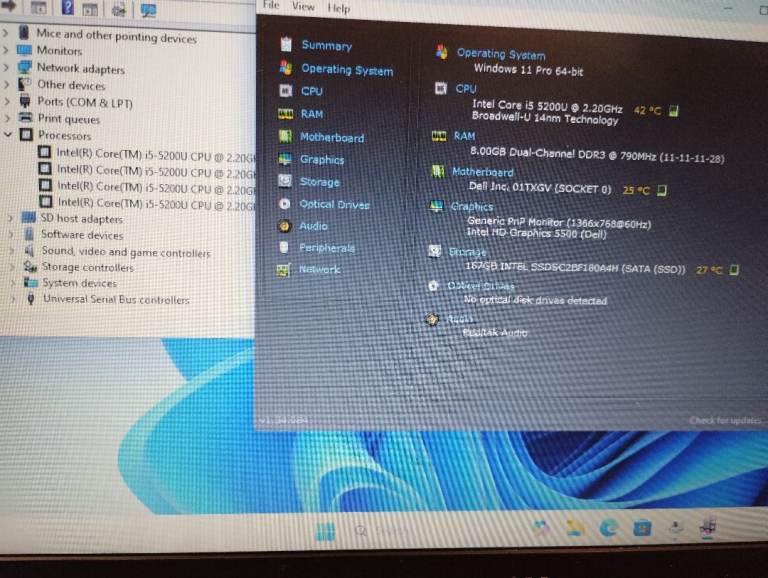
Task: Open the File menu in Speccy
Action: [271, 5]
